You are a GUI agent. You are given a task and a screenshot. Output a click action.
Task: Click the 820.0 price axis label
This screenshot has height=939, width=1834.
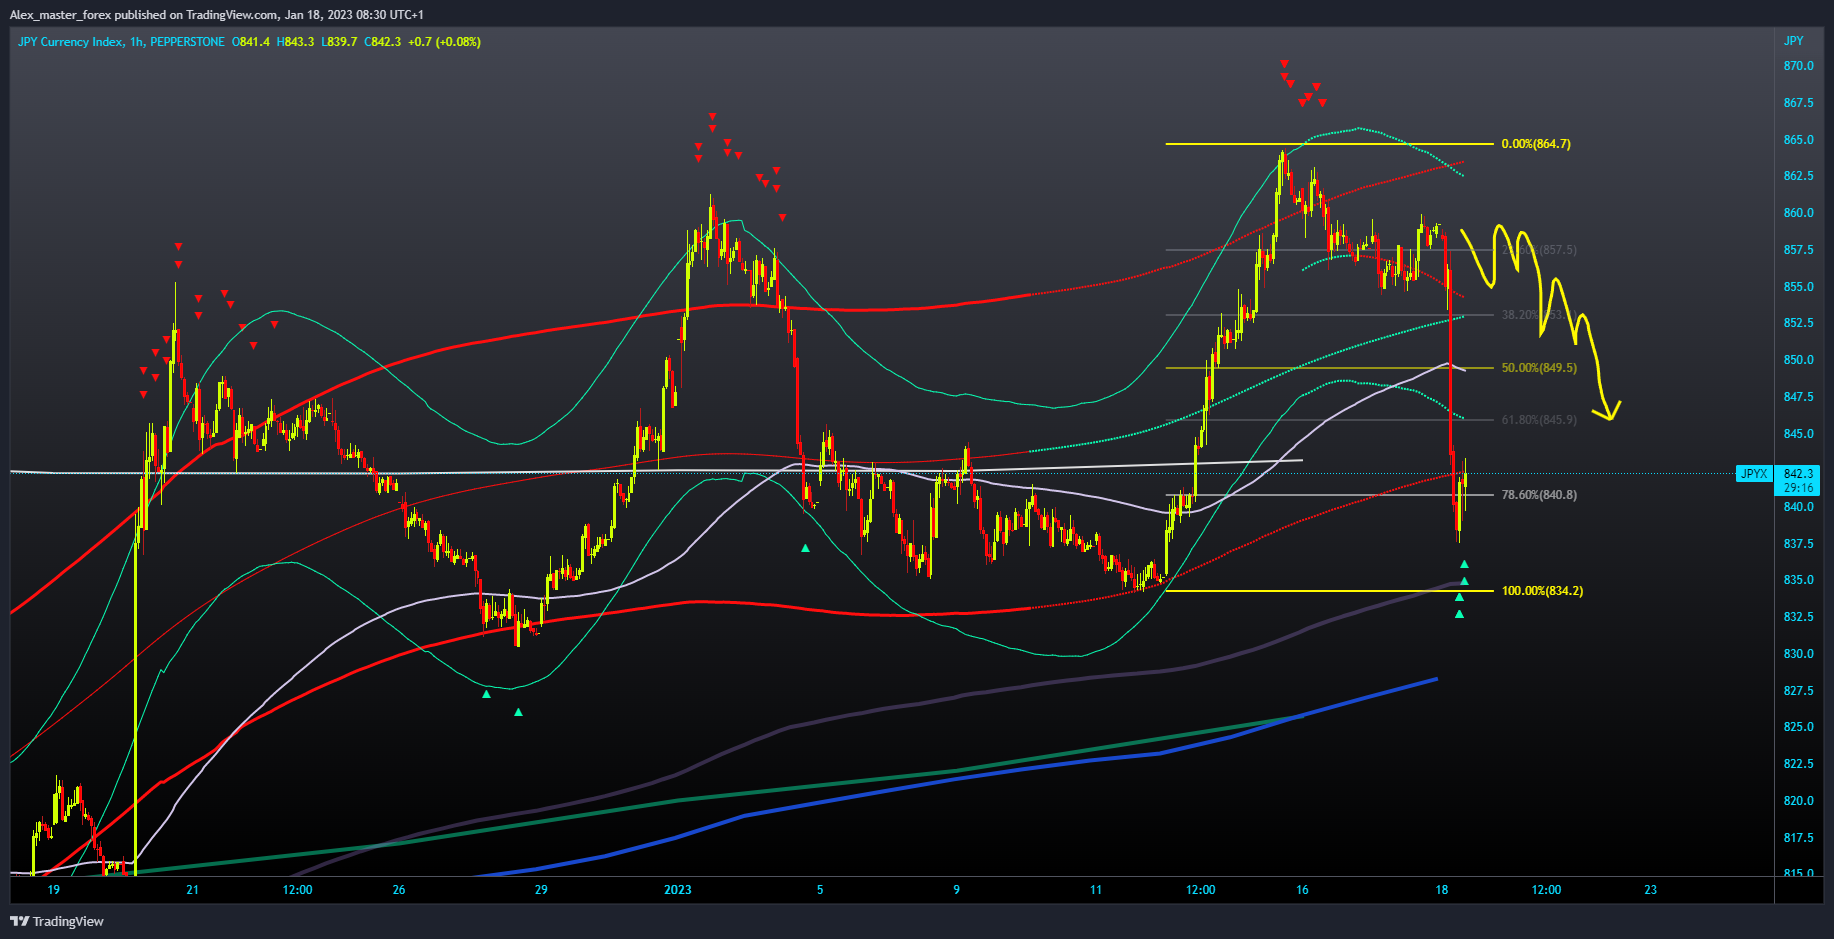tap(1798, 801)
